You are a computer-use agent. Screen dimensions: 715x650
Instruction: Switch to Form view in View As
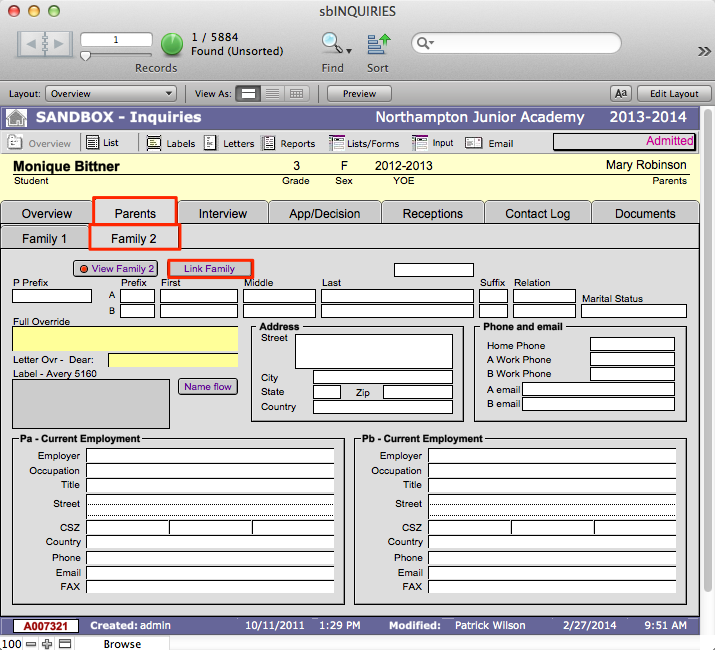(249, 93)
